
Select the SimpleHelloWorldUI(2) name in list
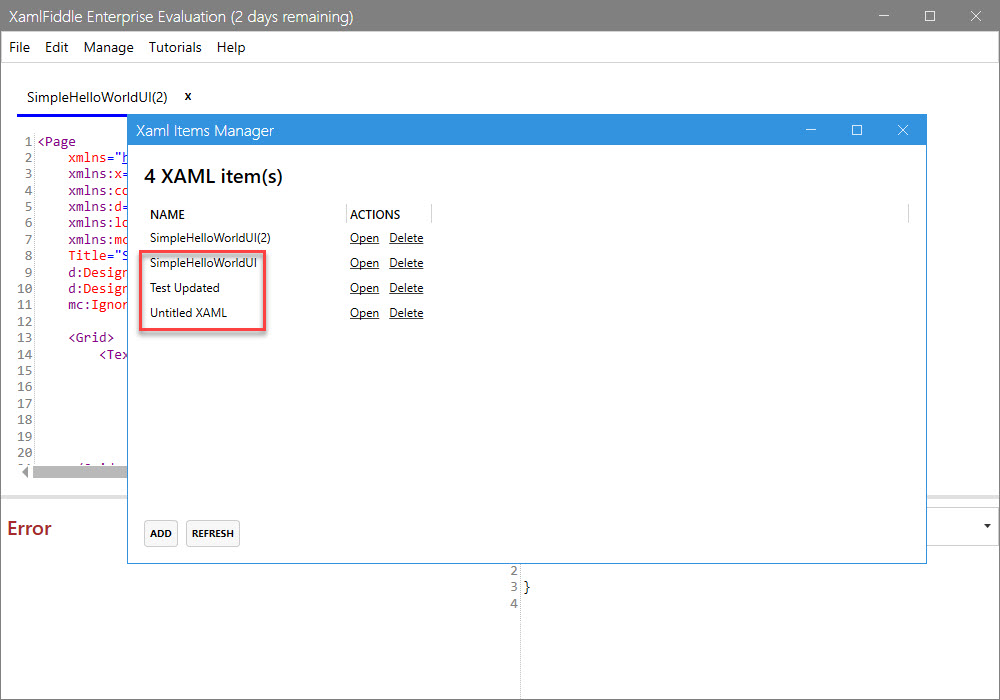[210, 238]
